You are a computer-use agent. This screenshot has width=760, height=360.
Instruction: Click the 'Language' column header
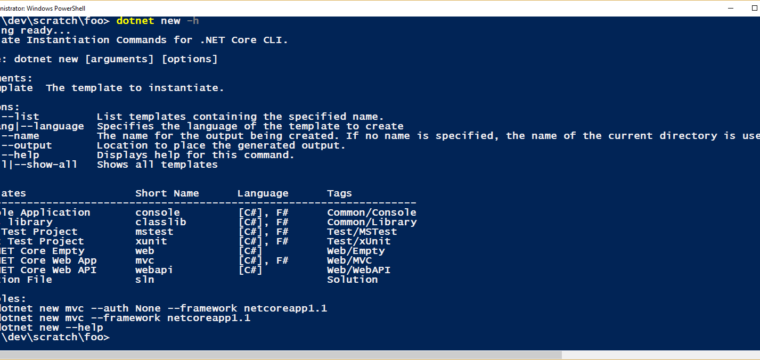(263, 193)
